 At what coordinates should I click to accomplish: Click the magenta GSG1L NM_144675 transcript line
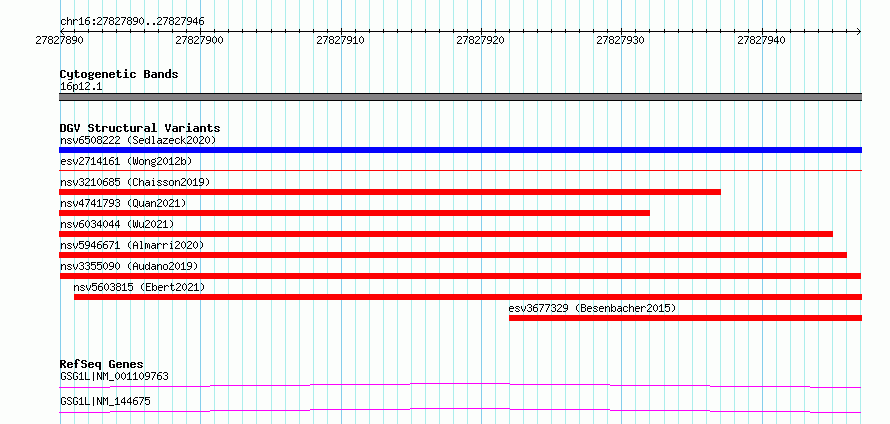click(x=460, y=410)
